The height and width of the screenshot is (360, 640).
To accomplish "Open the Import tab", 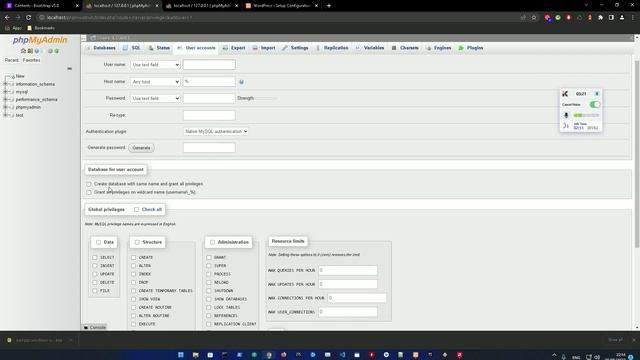I will (264, 48).
